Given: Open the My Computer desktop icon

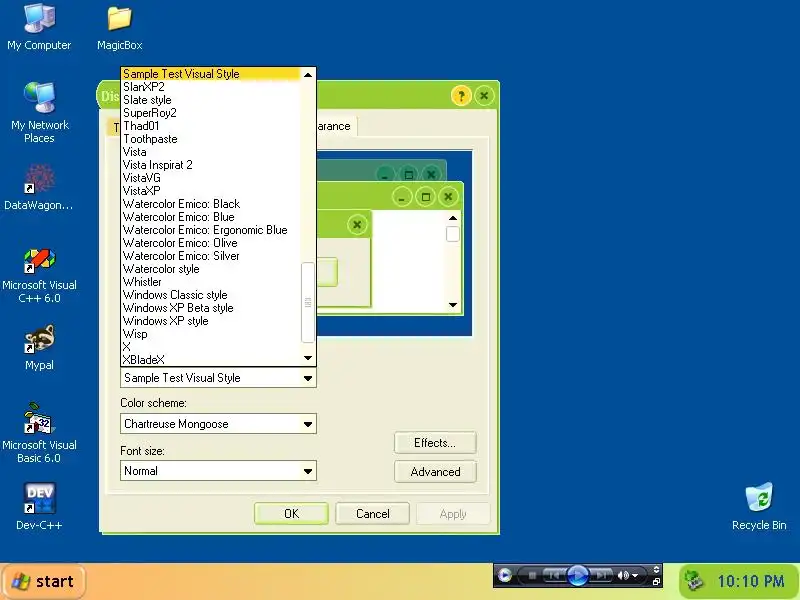Looking at the screenshot, I should click(x=39, y=27).
